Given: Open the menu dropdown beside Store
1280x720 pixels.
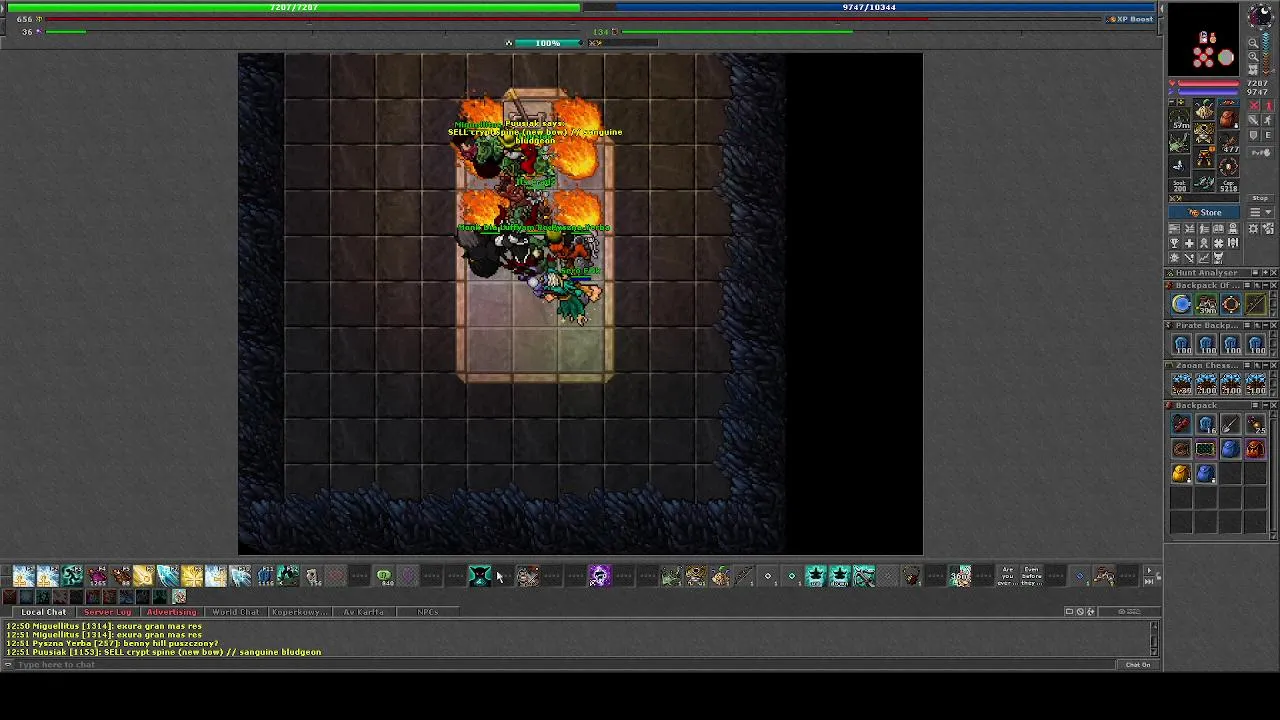Looking at the screenshot, I should pos(1261,212).
